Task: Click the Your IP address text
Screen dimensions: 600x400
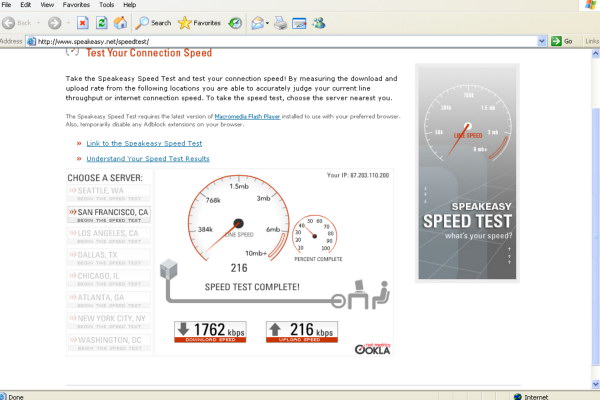Action: pyautogui.click(x=358, y=175)
